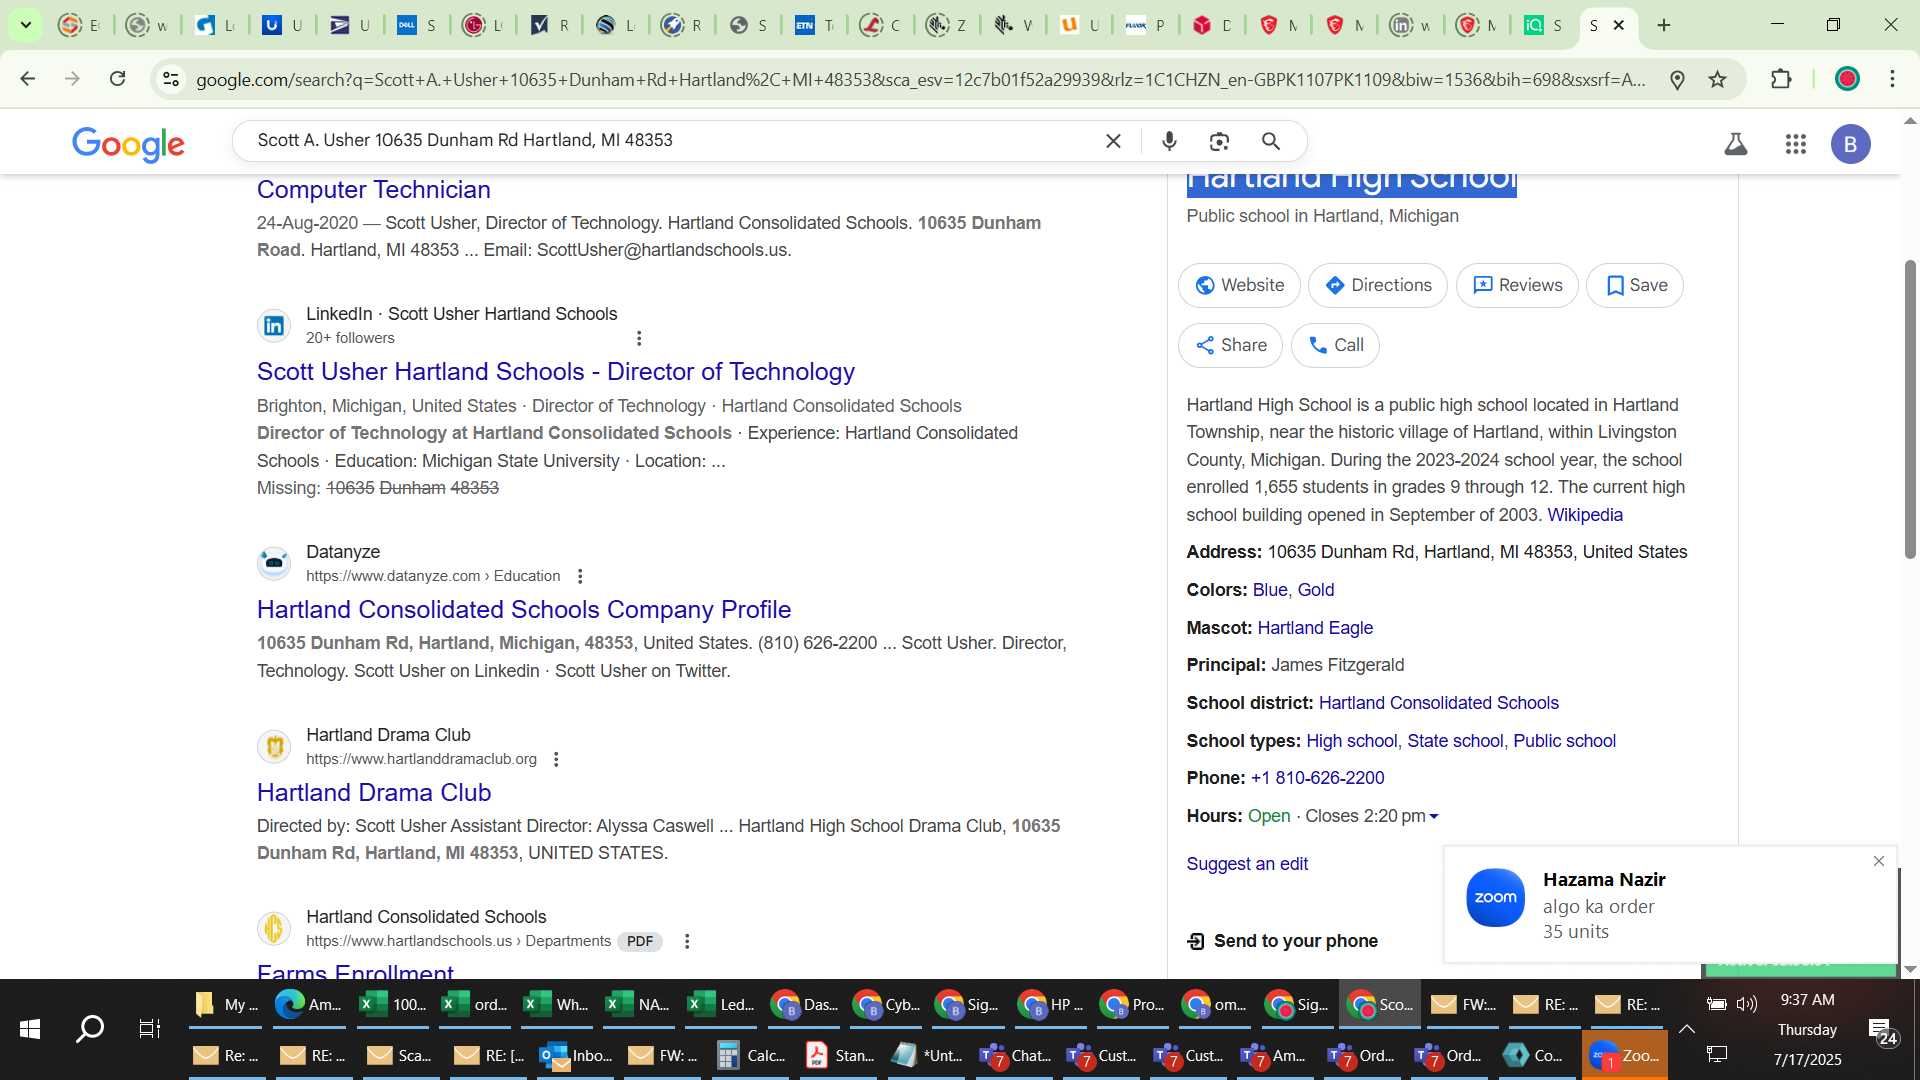Call Hartland High School button
The image size is (1920, 1080).
coord(1335,345)
